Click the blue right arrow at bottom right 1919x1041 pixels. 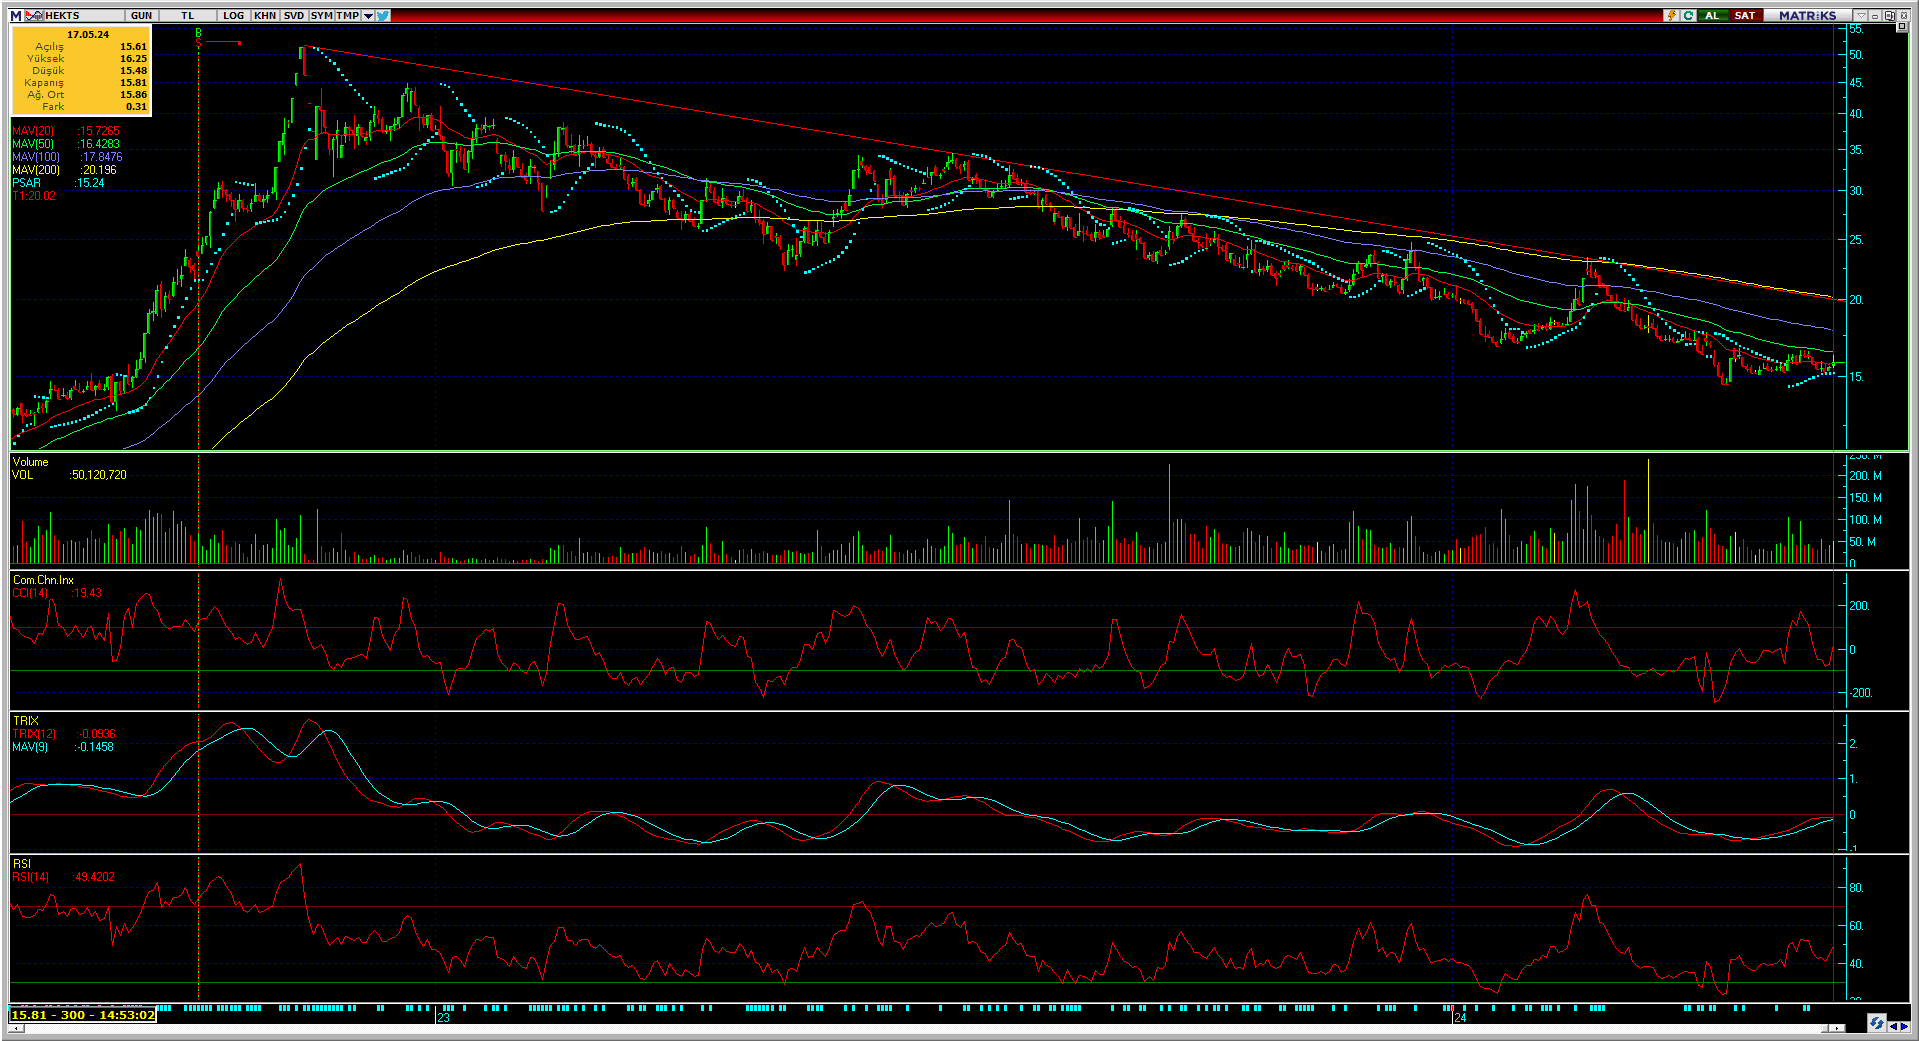(x=1904, y=1026)
